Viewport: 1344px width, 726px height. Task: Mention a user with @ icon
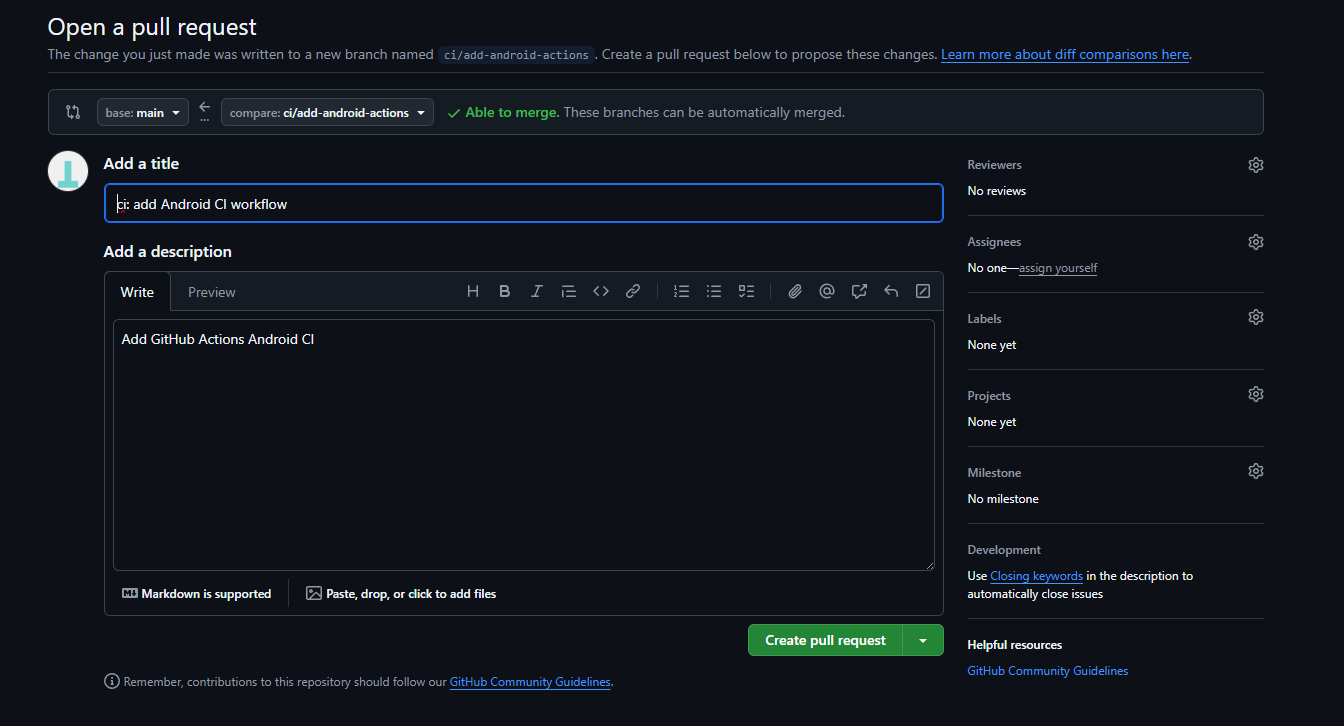(827, 291)
